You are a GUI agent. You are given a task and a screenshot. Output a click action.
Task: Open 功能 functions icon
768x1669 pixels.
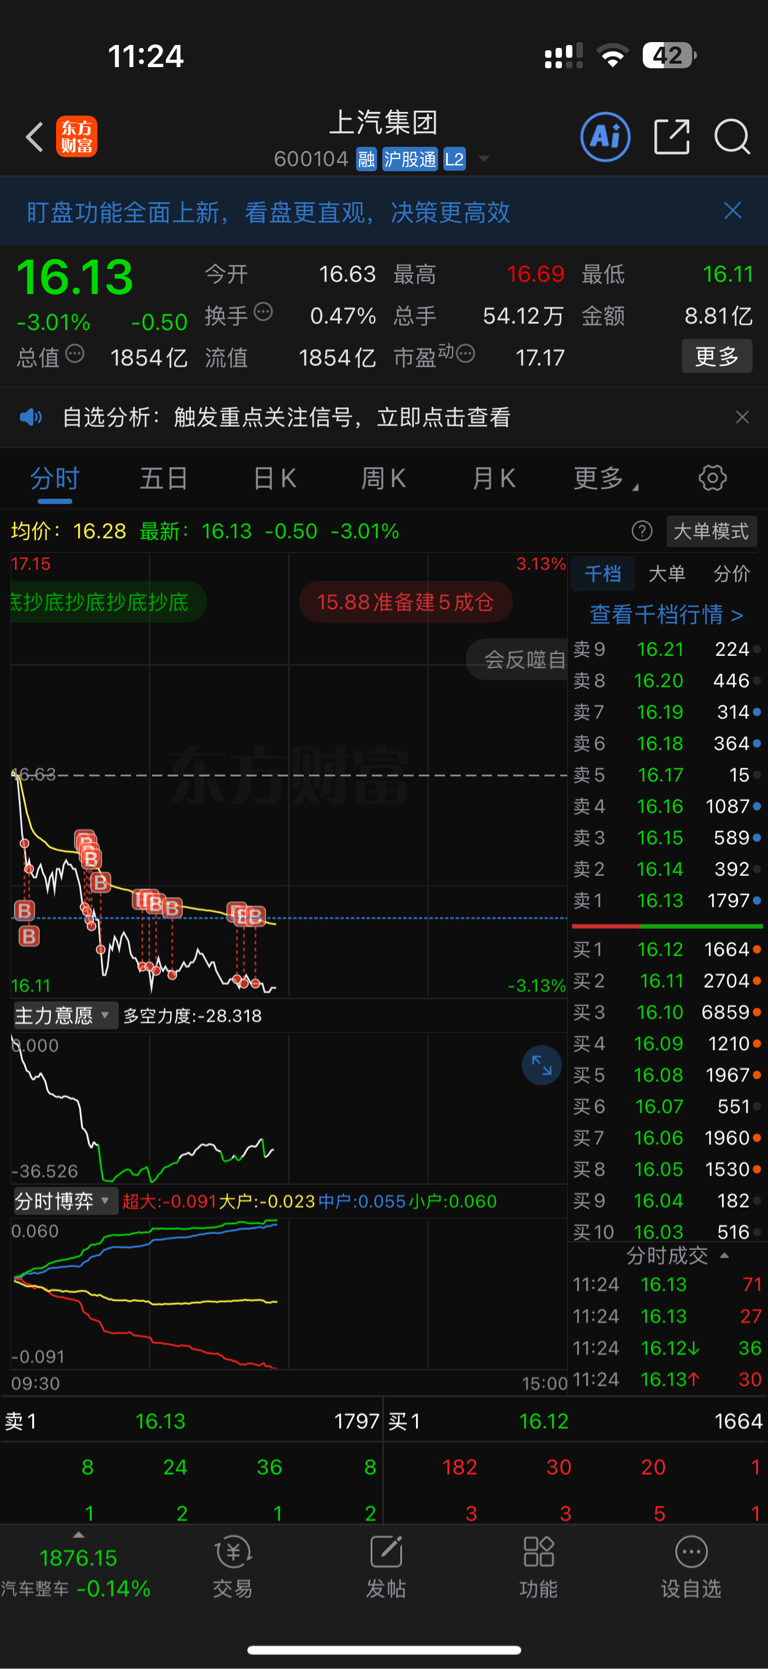tap(539, 1568)
